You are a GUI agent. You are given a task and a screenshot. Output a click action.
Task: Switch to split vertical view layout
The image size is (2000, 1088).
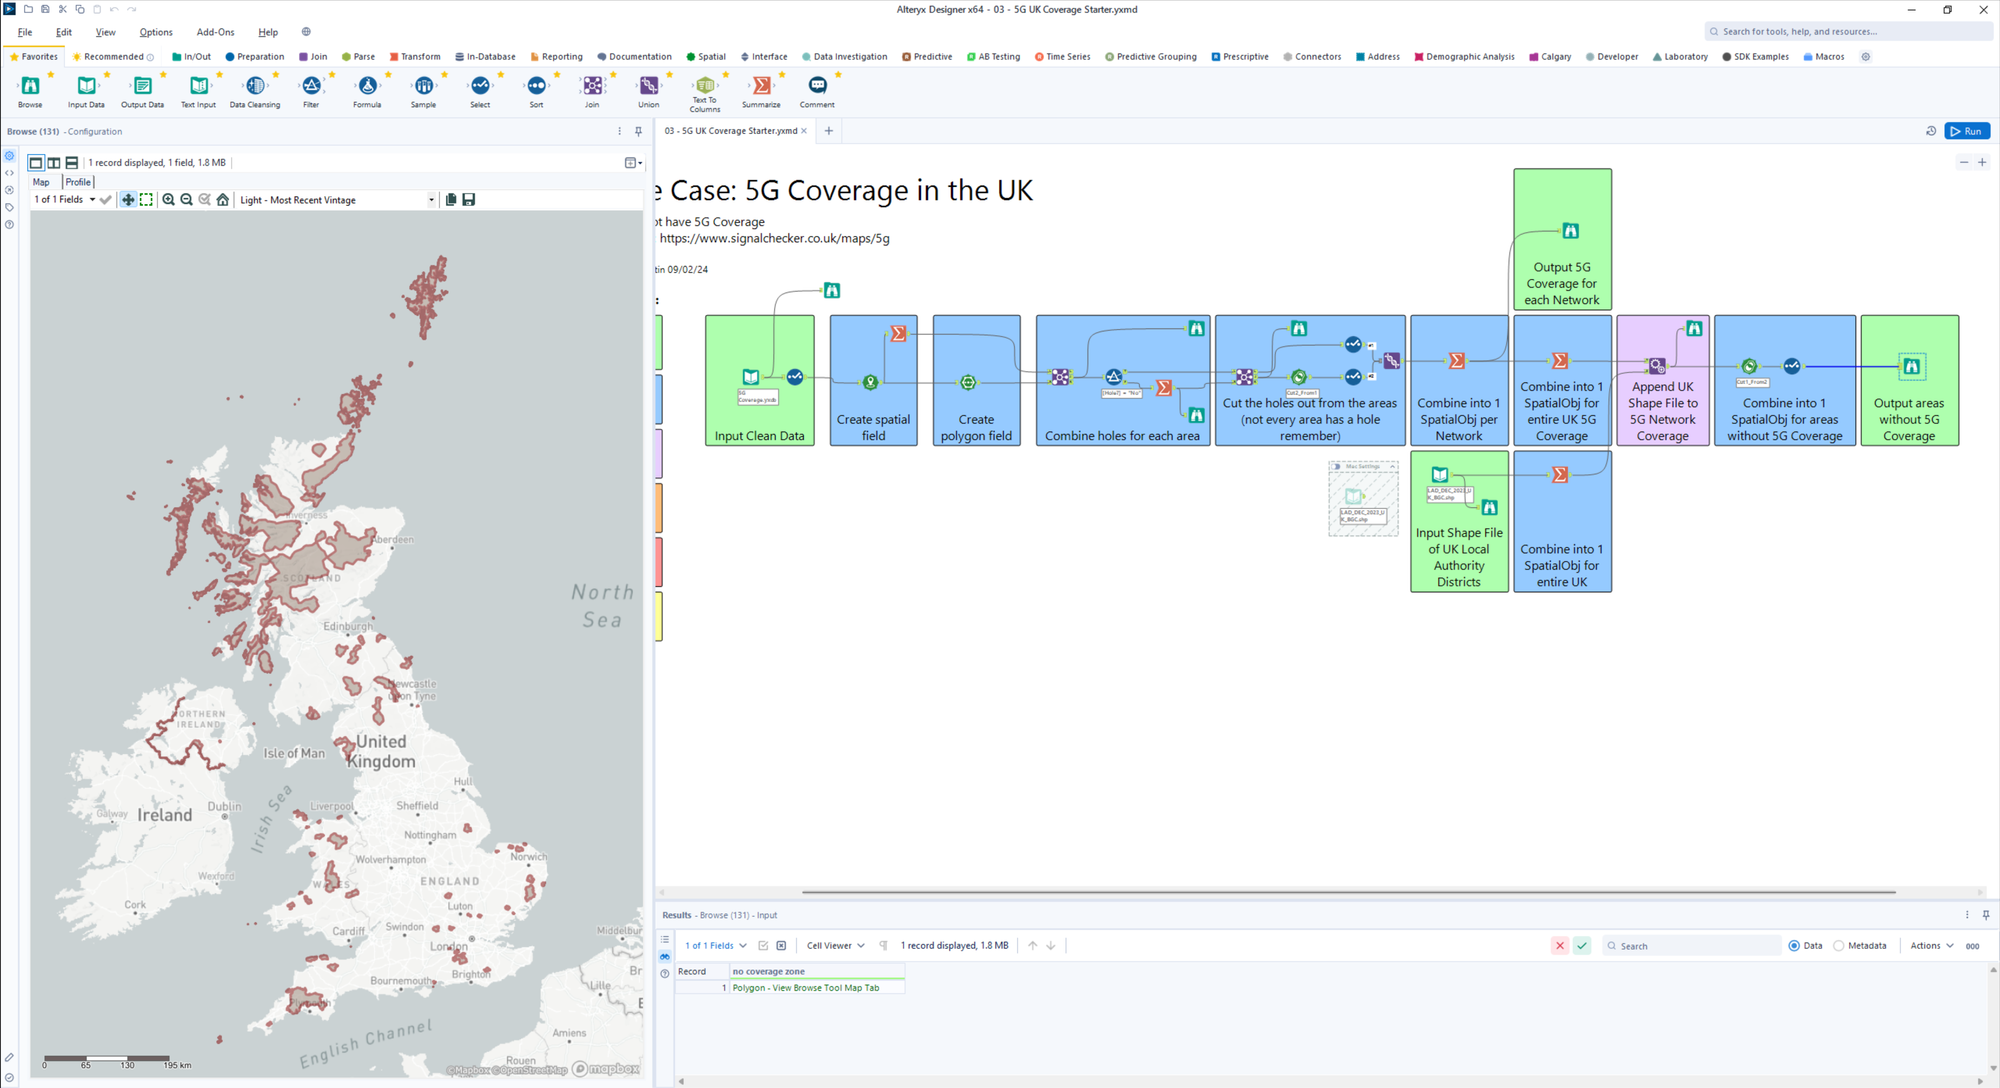click(x=54, y=162)
